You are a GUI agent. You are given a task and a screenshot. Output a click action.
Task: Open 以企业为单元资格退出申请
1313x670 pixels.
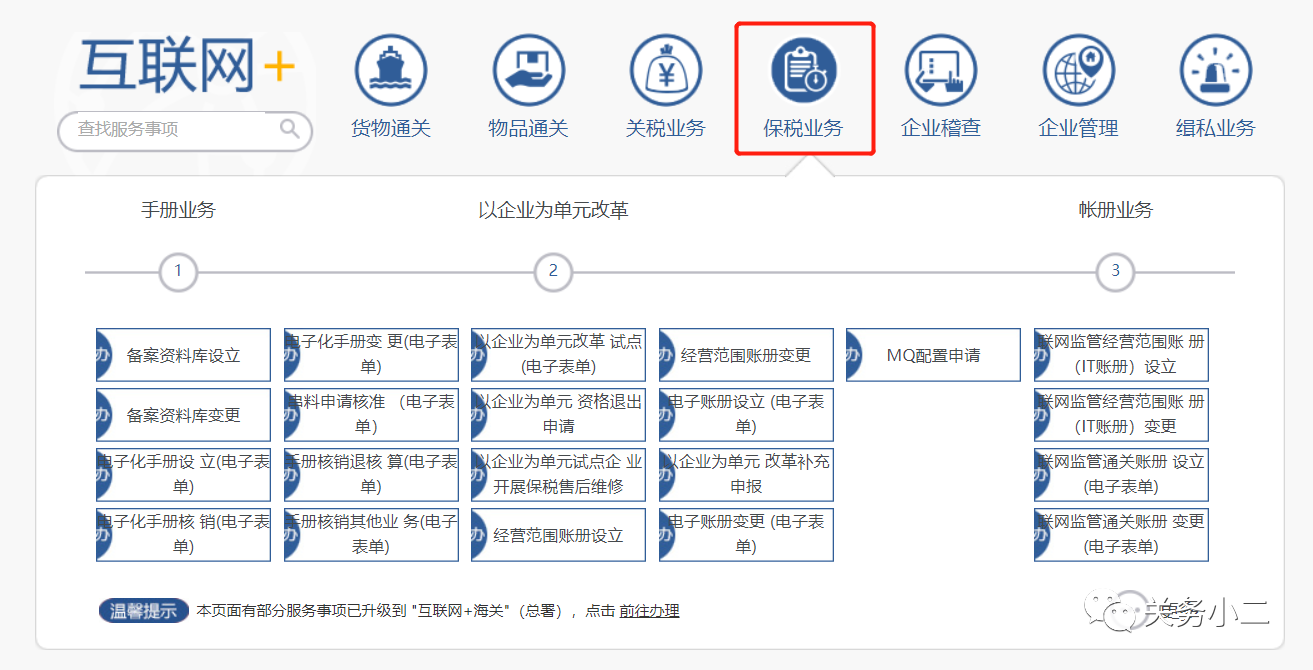coord(558,415)
